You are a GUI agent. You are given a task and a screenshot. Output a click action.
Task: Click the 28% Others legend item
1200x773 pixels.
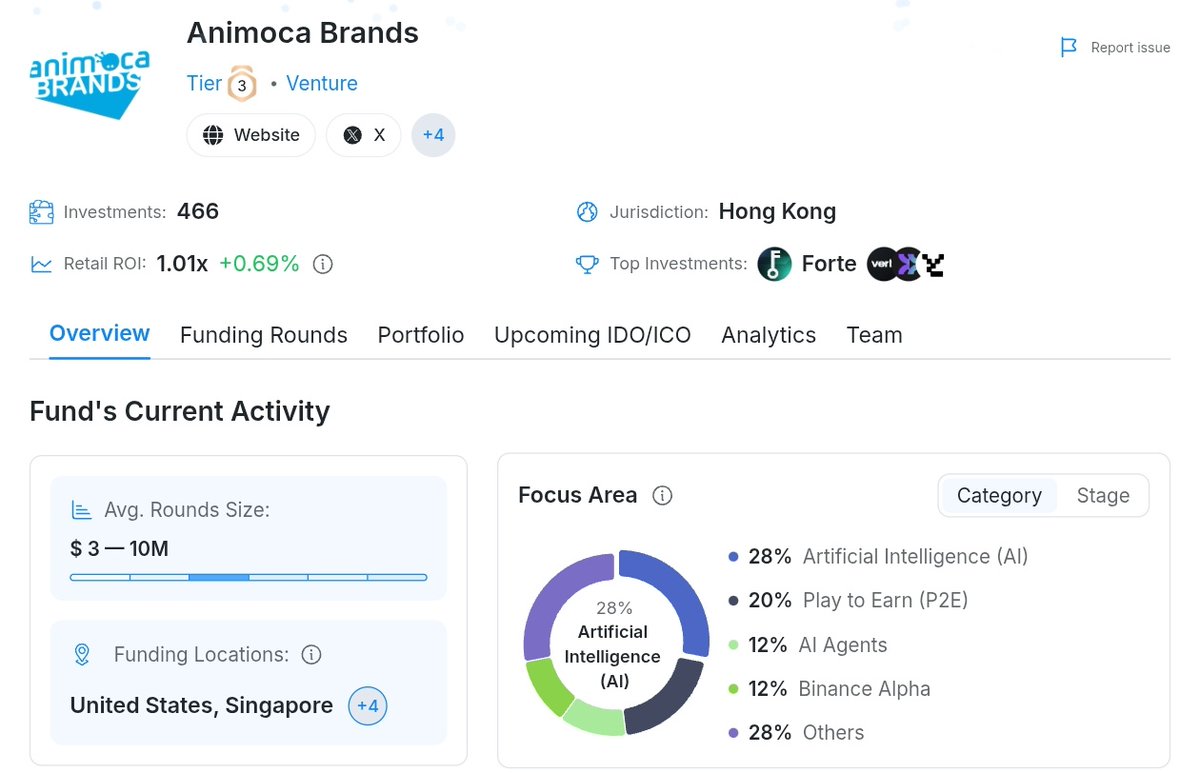(x=796, y=733)
